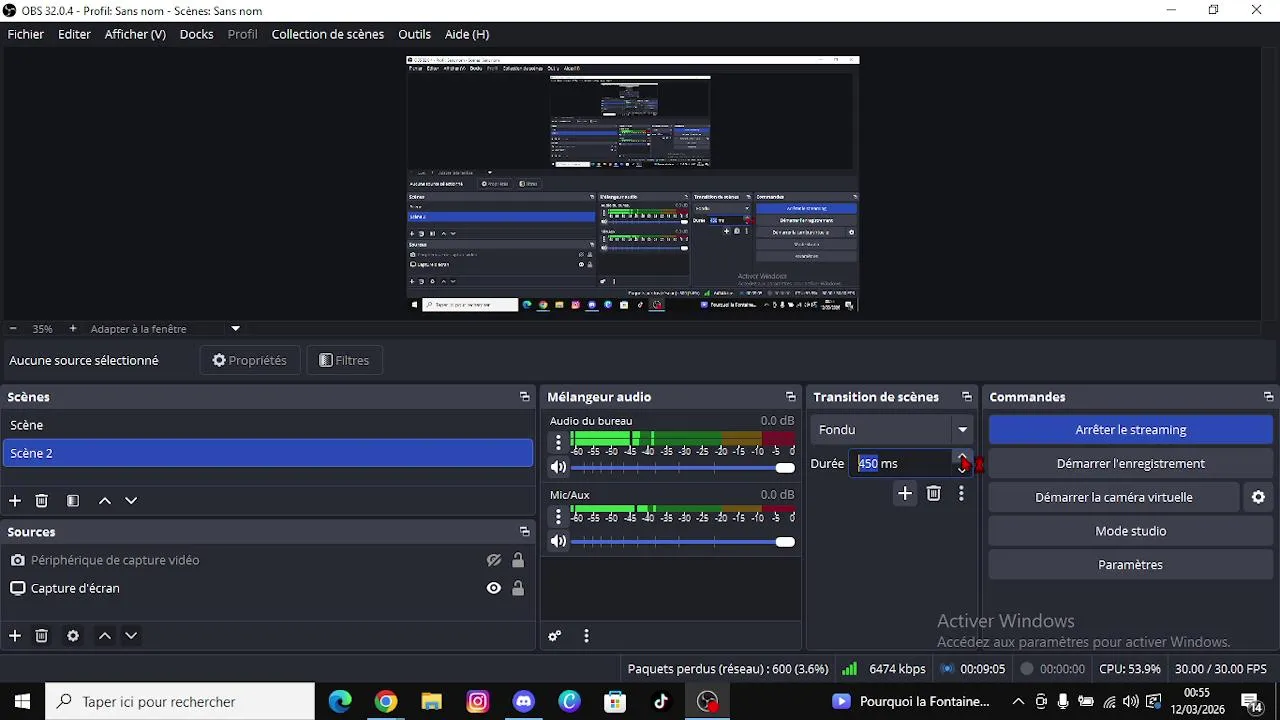Open transition properties three dots
Image resolution: width=1280 pixels, height=720 pixels.
[961, 493]
